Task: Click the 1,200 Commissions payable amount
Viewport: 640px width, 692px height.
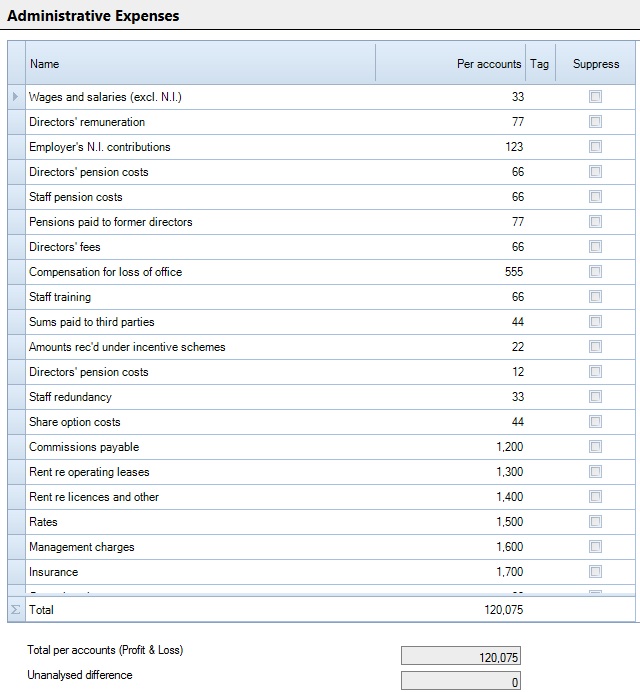Action: click(510, 447)
